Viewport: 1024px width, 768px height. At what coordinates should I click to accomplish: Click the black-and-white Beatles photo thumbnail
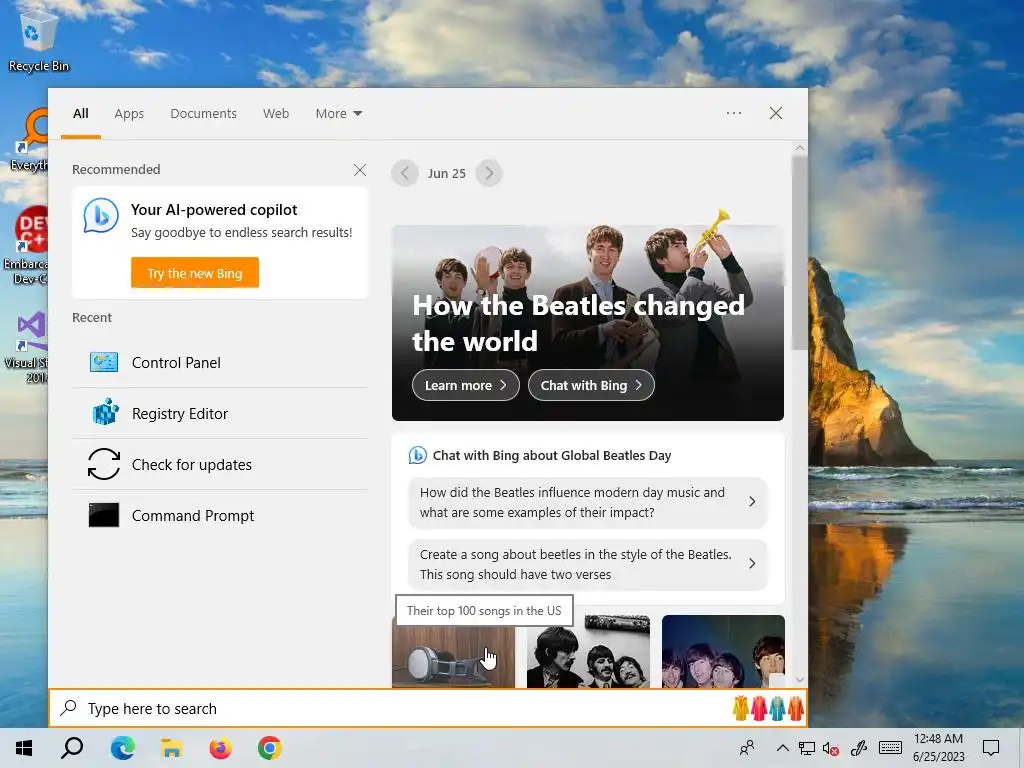(x=588, y=652)
